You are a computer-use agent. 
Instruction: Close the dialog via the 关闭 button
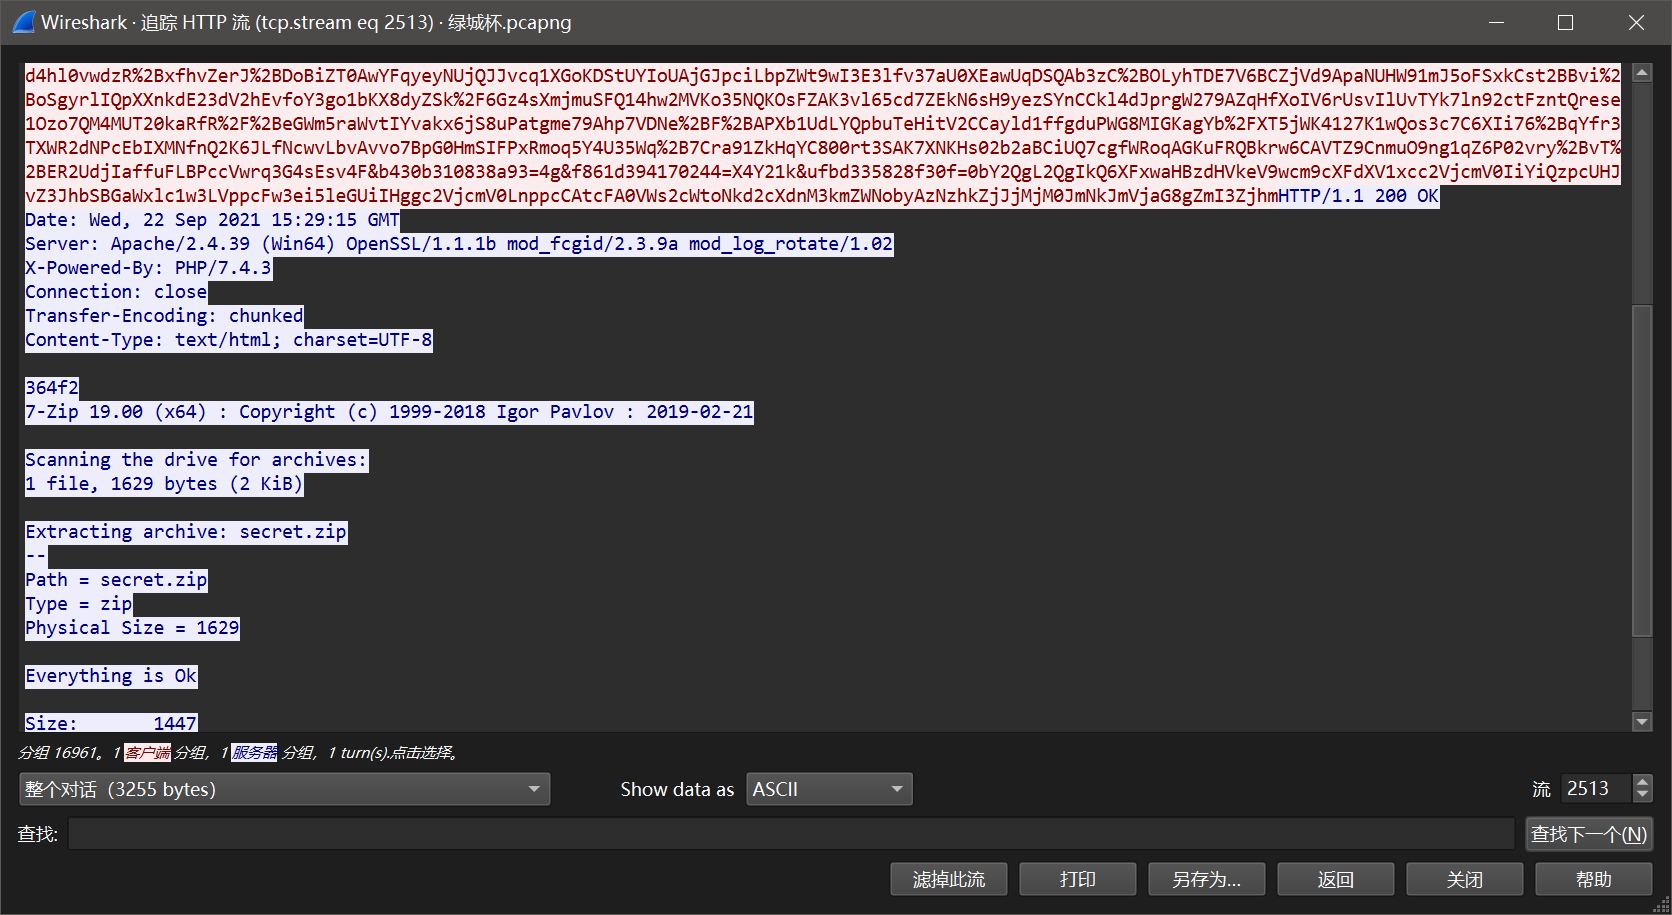[1464, 879]
